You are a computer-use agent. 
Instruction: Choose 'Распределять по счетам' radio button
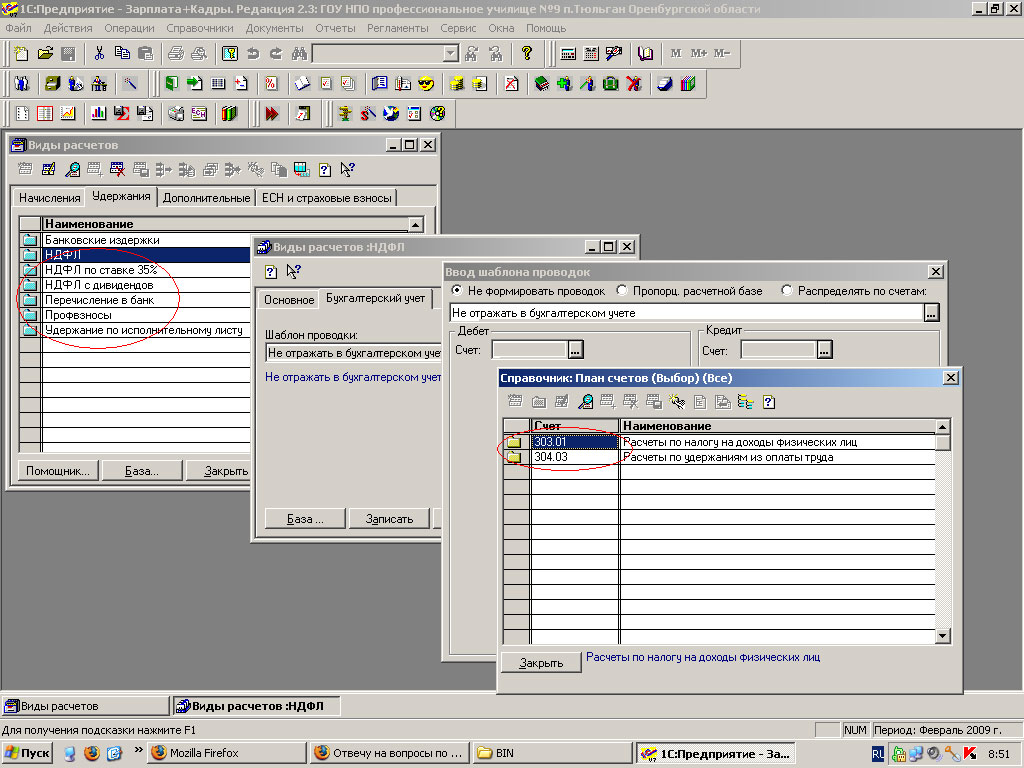[786, 291]
